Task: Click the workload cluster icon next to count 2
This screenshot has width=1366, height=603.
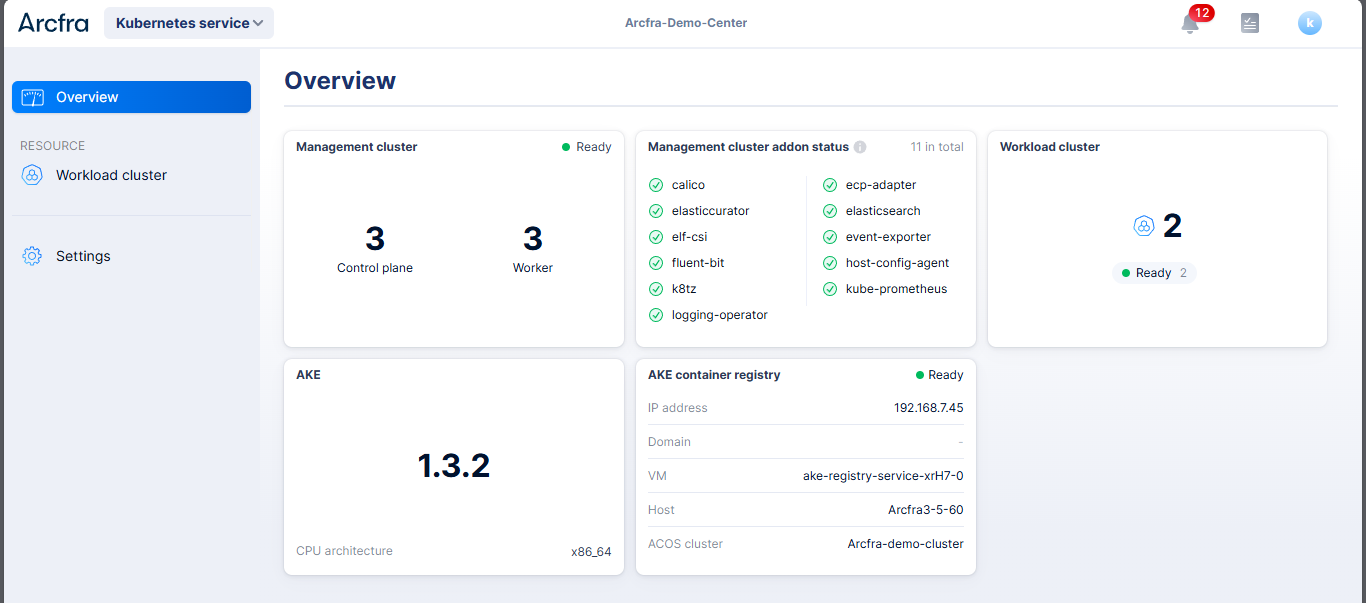Action: [1144, 226]
